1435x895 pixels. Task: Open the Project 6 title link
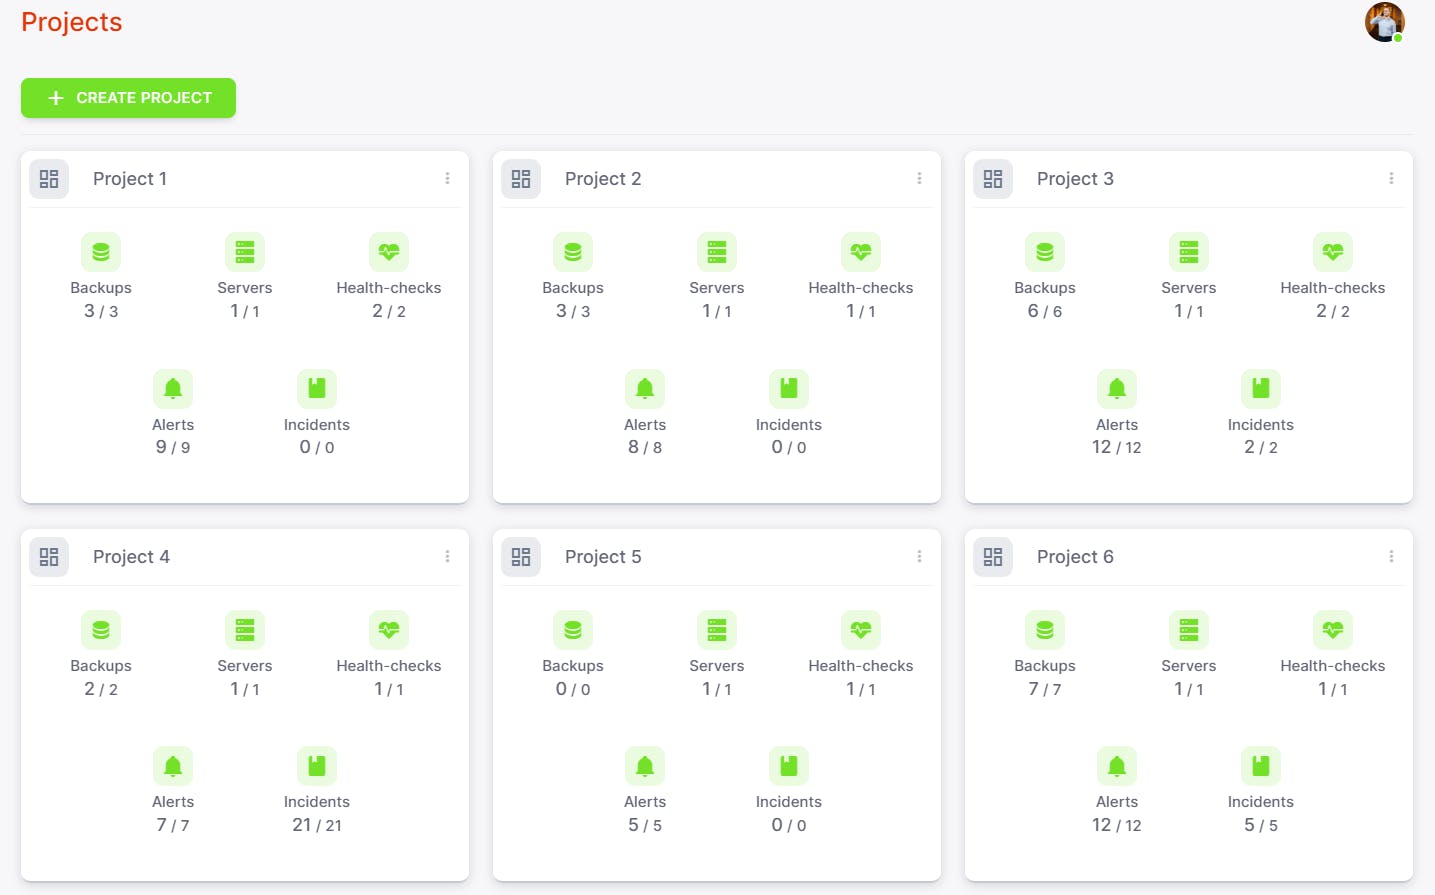point(1075,557)
